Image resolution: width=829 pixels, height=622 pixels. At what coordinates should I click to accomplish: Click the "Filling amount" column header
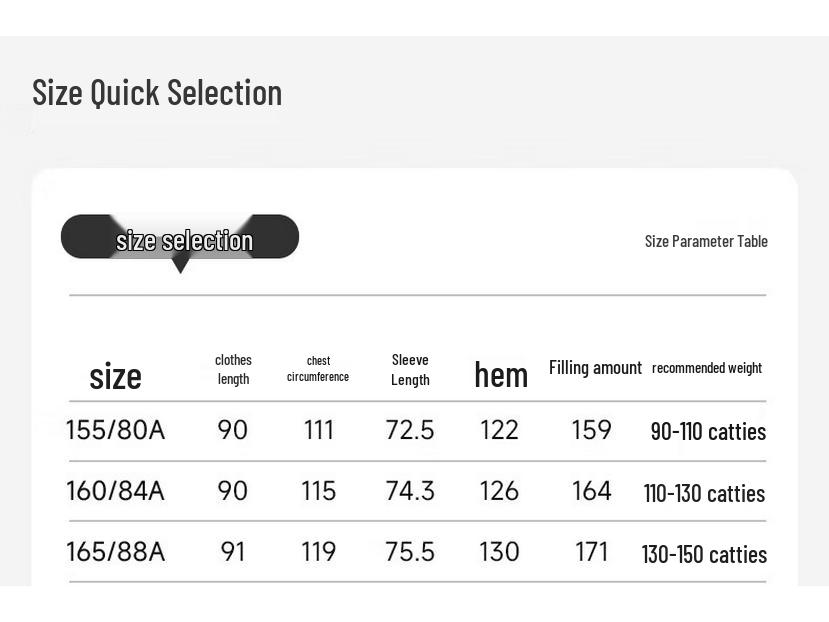point(595,367)
